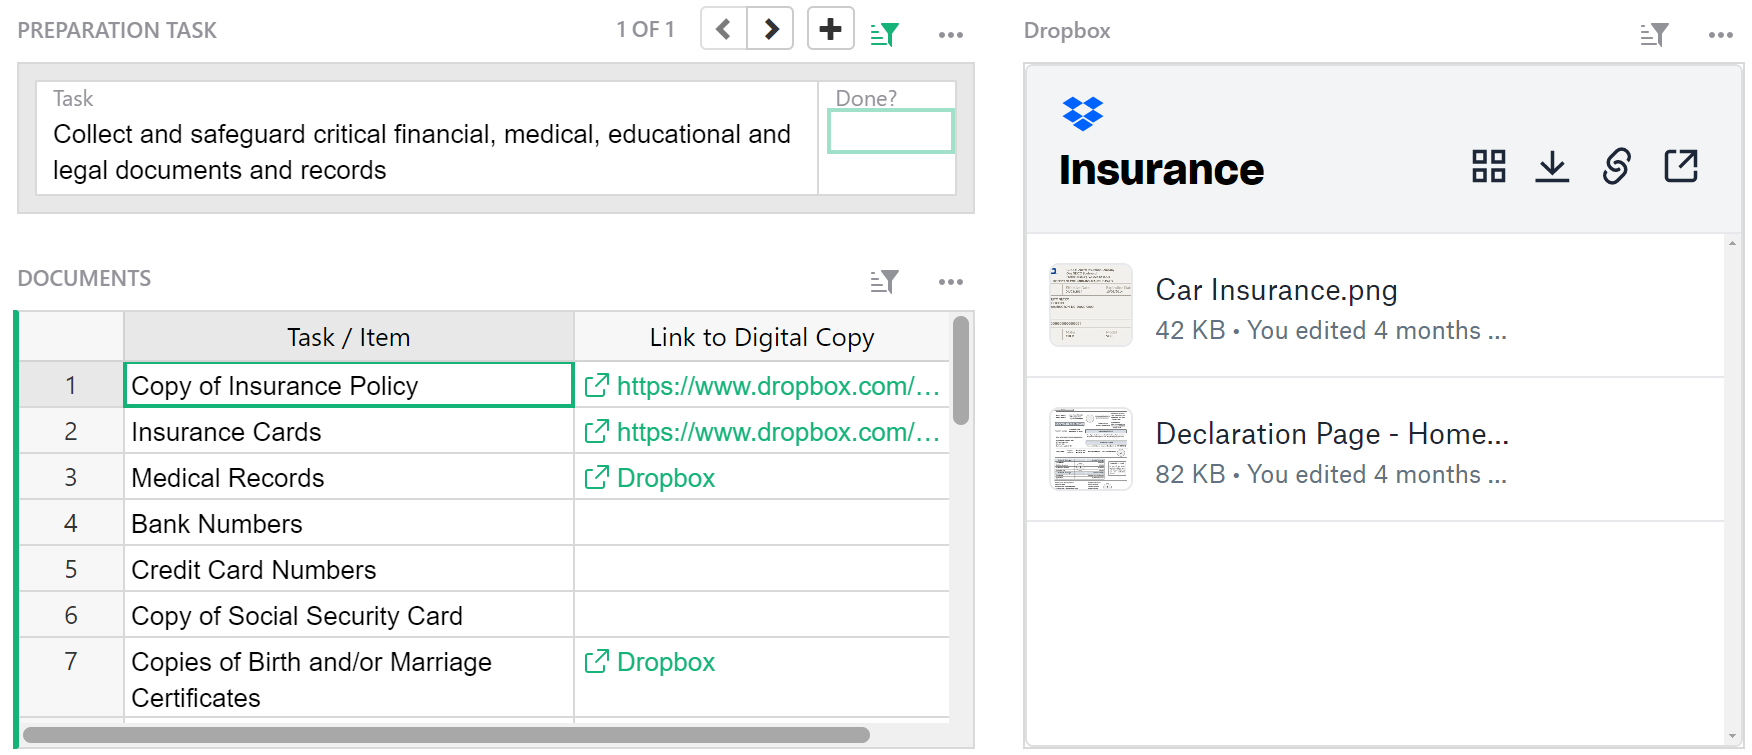Click 'Link to Digital Copy' column header

[x=762, y=337]
